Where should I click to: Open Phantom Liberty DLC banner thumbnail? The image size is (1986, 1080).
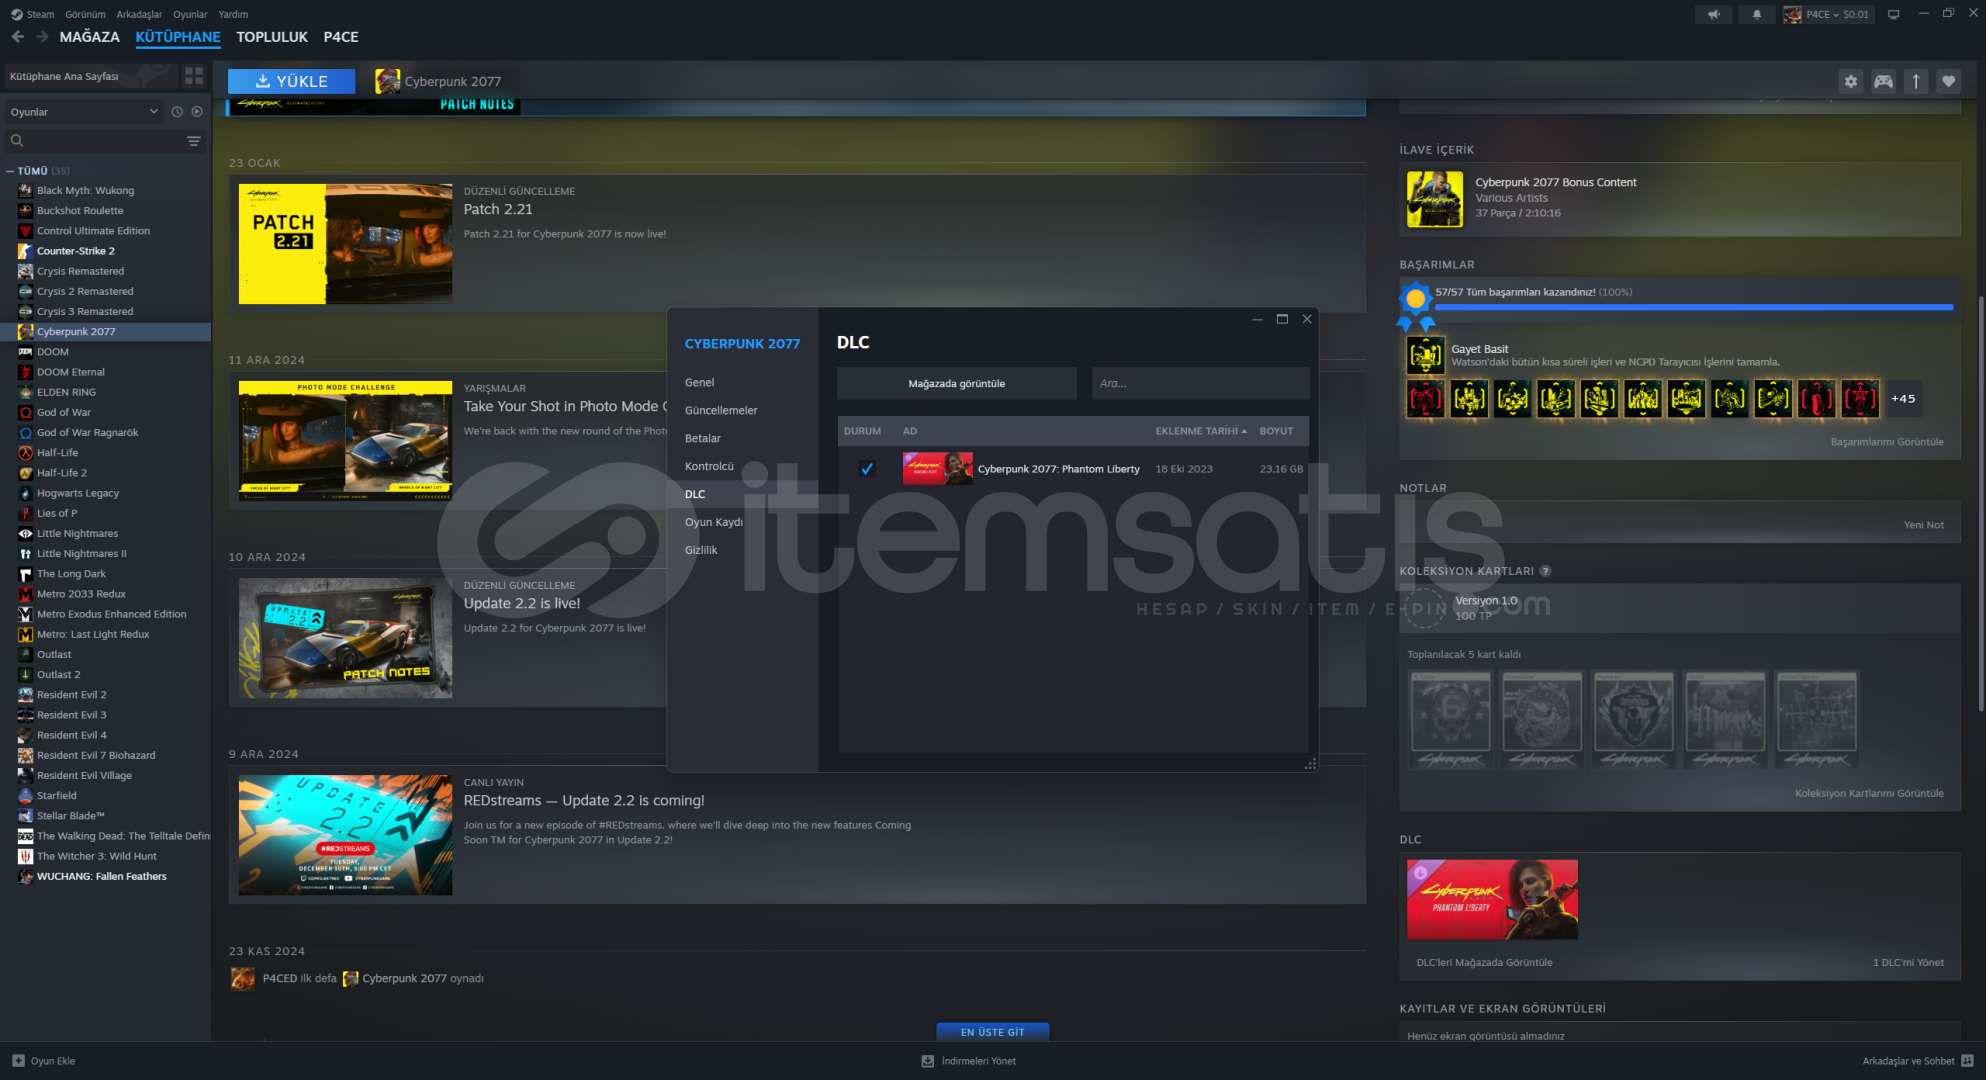click(1492, 899)
